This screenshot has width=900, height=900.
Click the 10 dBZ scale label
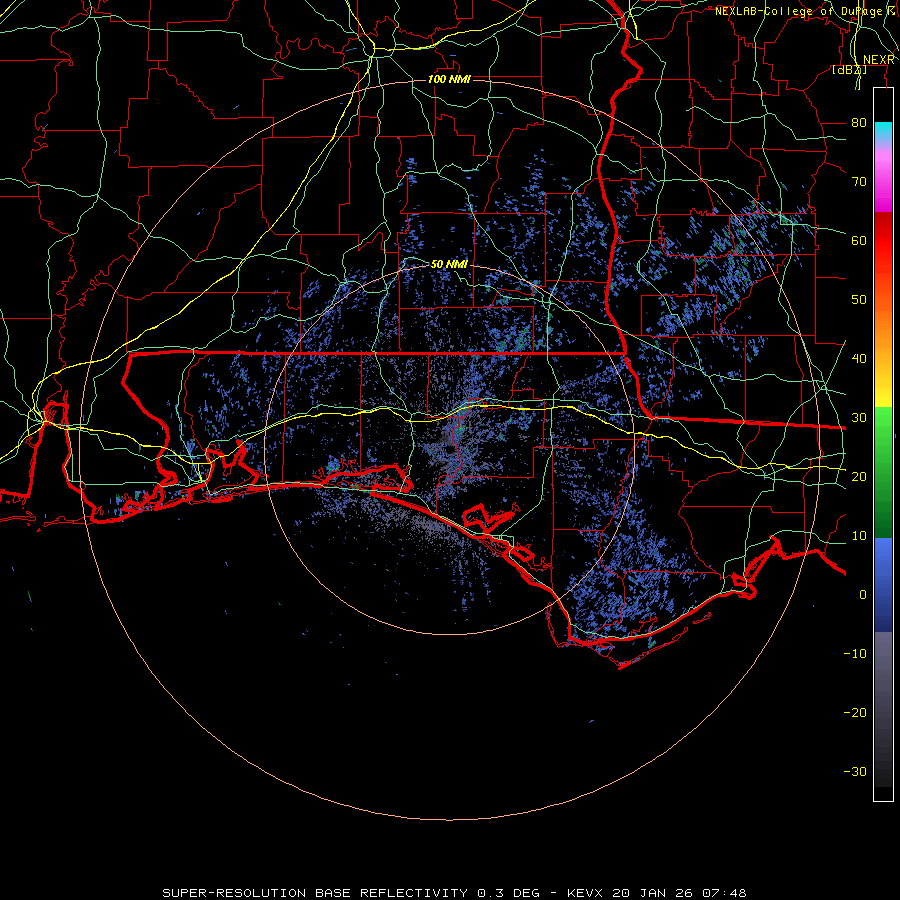point(859,536)
